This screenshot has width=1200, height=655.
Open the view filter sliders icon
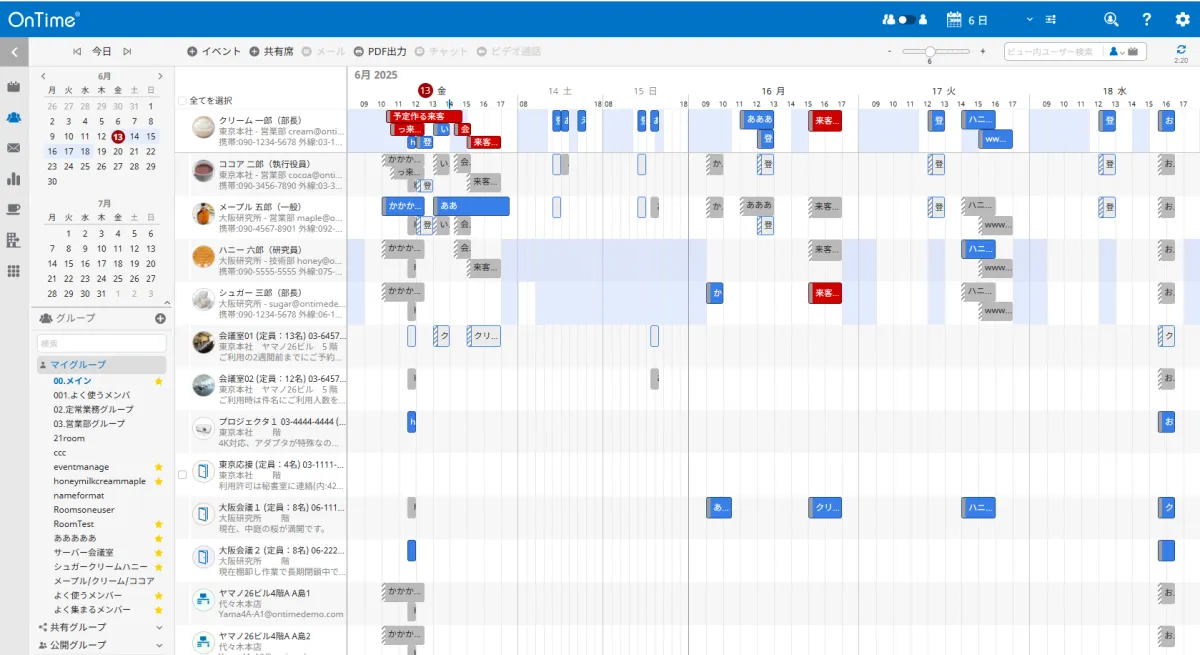(1051, 19)
